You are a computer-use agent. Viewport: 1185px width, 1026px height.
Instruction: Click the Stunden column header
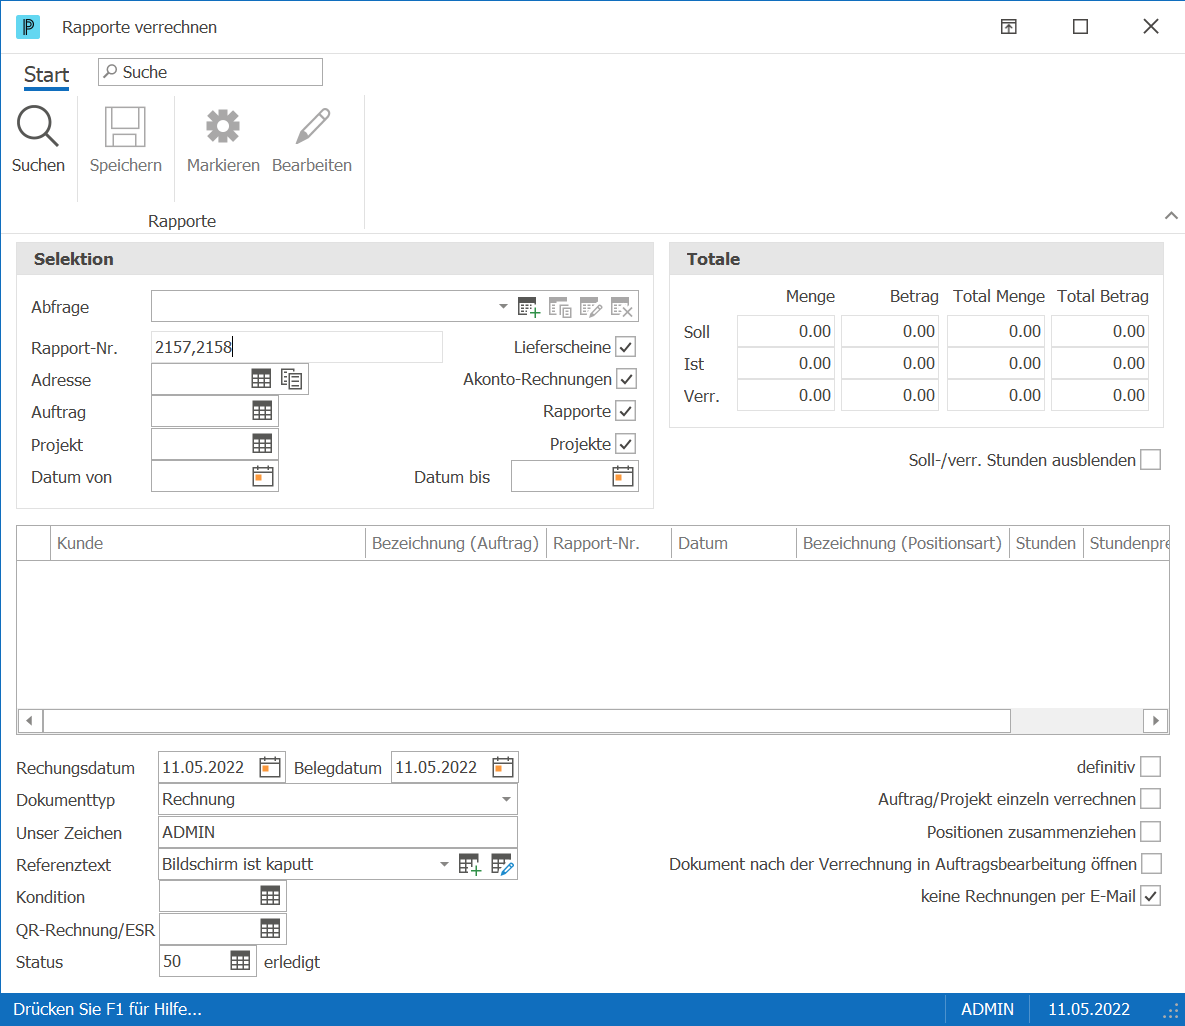[1045, 543]
